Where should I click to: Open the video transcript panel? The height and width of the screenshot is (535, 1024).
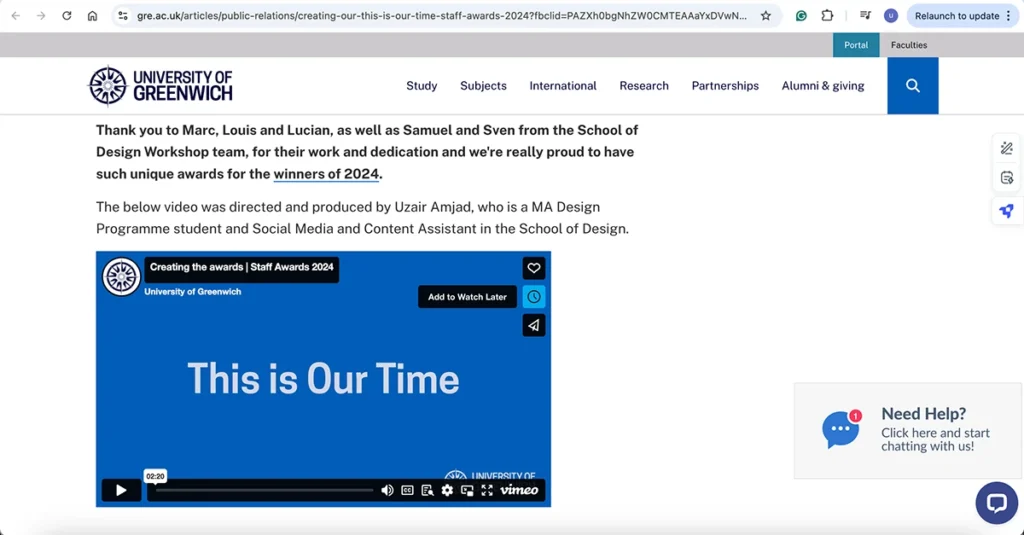(x=427, y=490)
